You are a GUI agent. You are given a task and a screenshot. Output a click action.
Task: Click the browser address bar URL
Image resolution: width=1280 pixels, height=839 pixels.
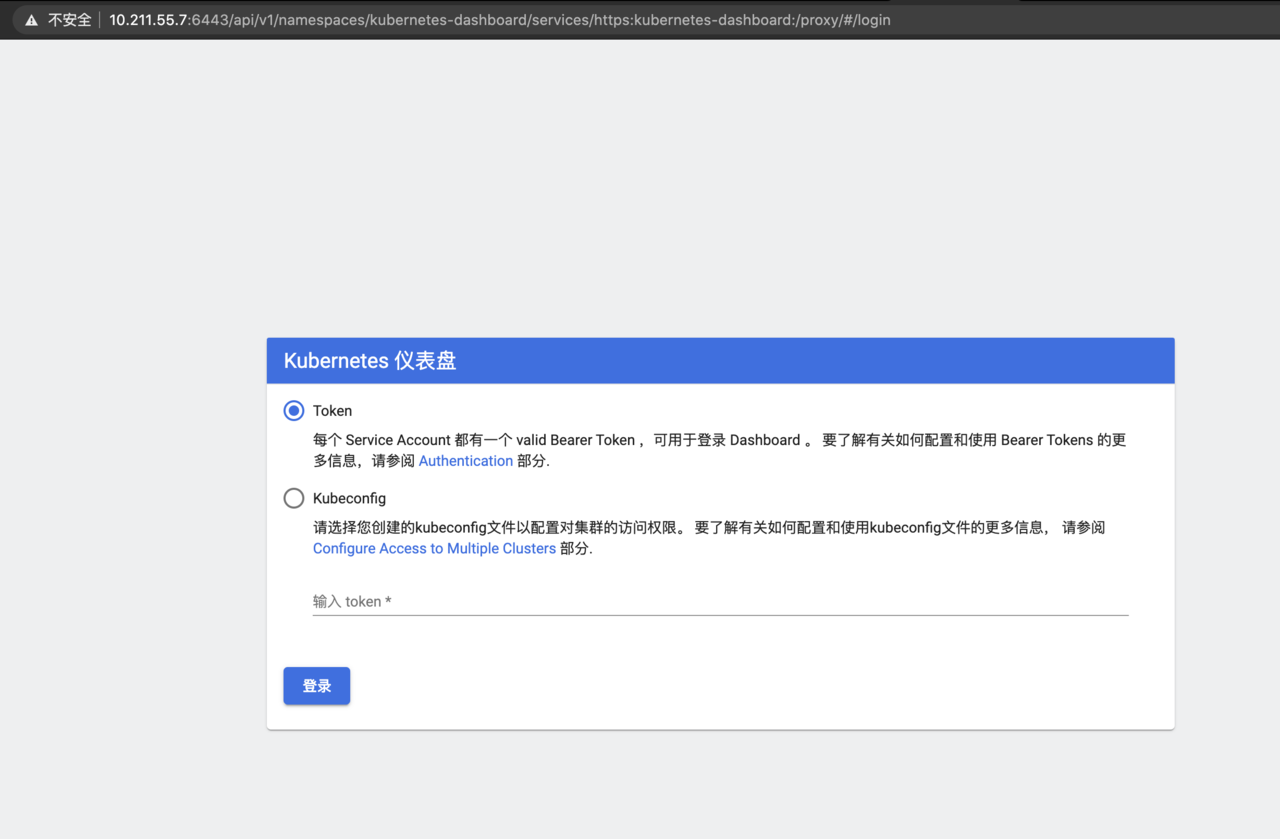[x=500, y=20]
